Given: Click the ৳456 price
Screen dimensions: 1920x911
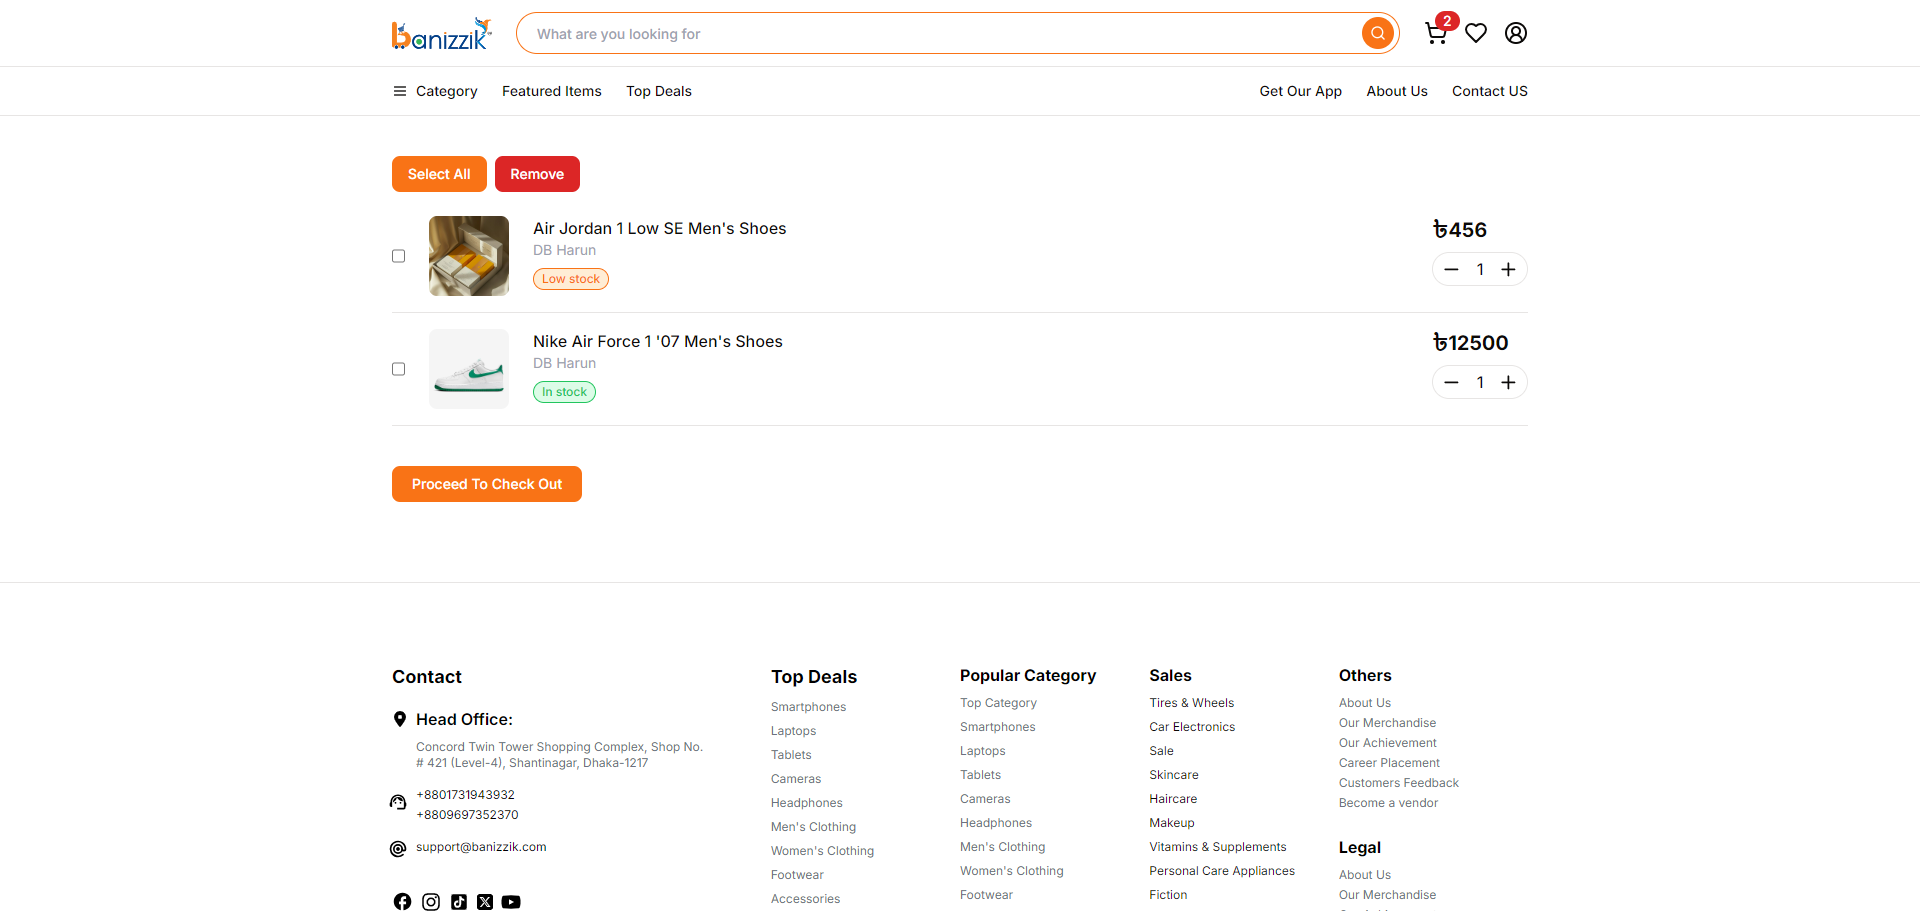Looking at the screenshot, I should [x=1460, y=230].
